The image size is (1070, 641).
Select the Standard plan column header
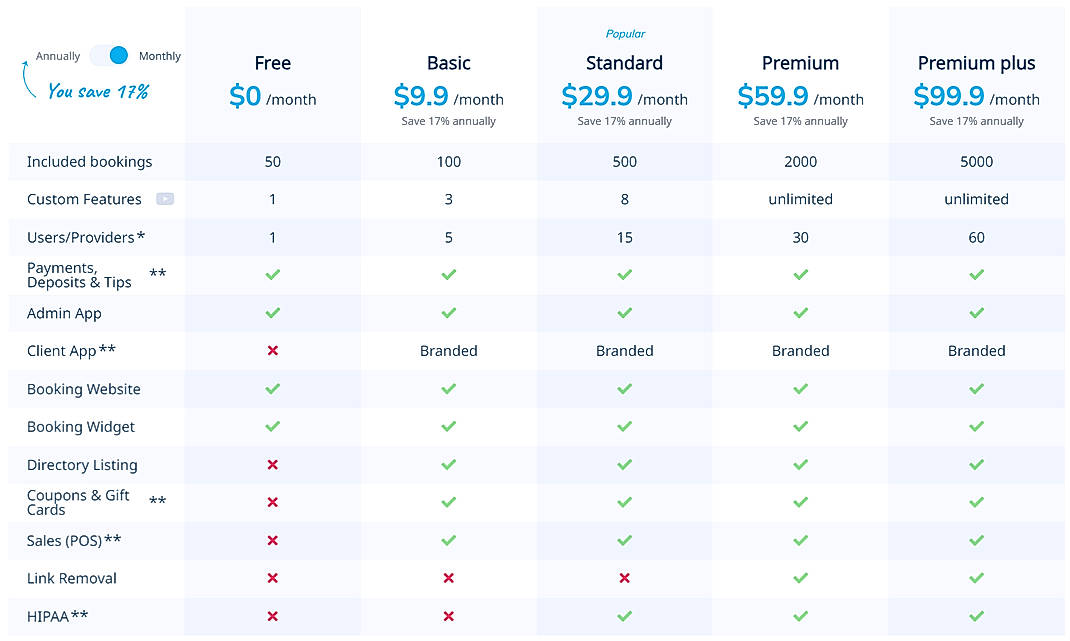tap(624, 62)
